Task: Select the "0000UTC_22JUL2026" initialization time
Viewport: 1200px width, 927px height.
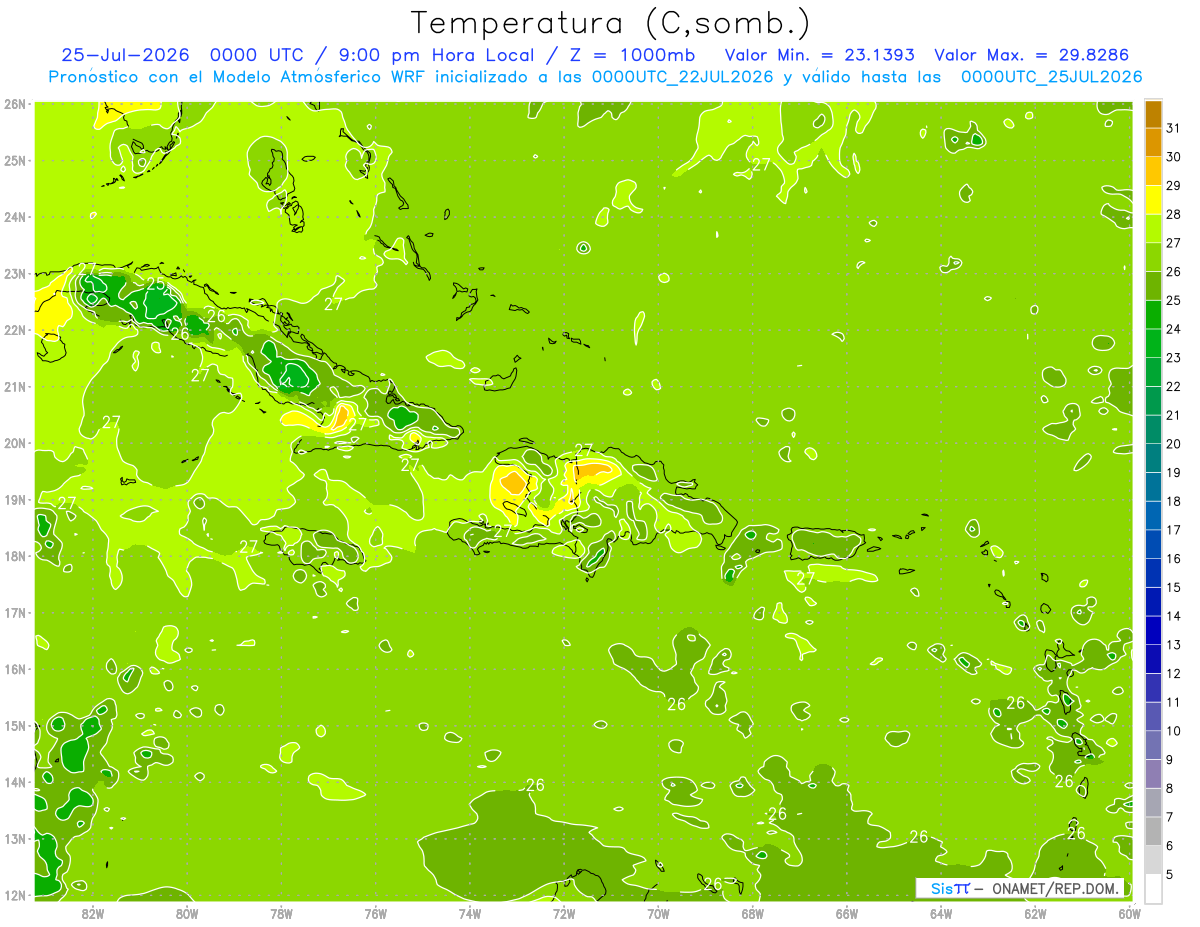Action: [x=684, y=77]
